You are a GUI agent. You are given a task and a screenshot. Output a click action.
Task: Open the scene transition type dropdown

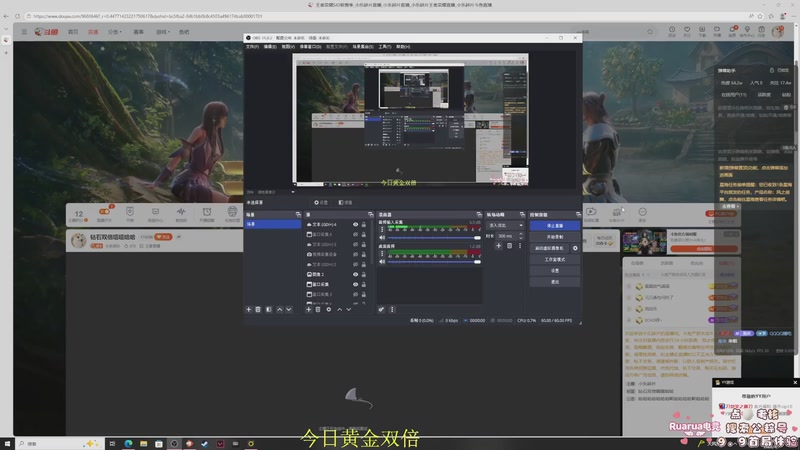pos(506,225)
